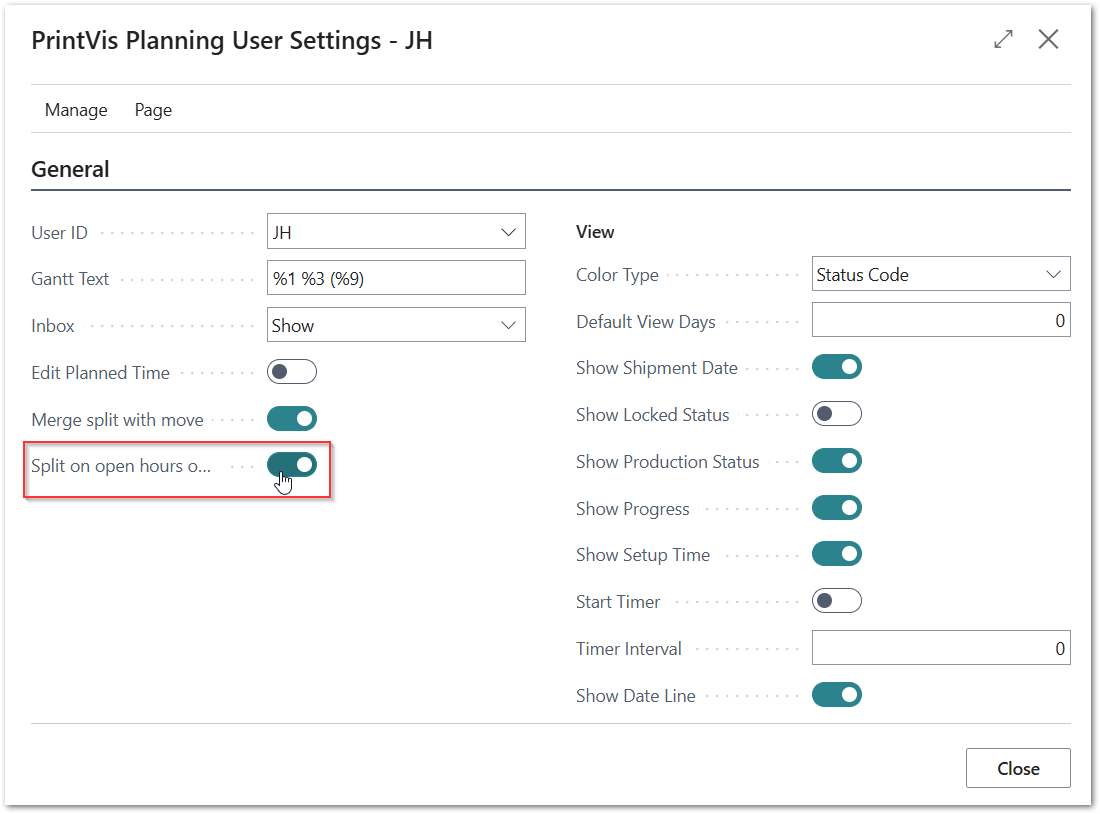This screenshot has height=814, width=1100.
Task: Turn off Show Shipment Date
Action: tap(837, 367)
